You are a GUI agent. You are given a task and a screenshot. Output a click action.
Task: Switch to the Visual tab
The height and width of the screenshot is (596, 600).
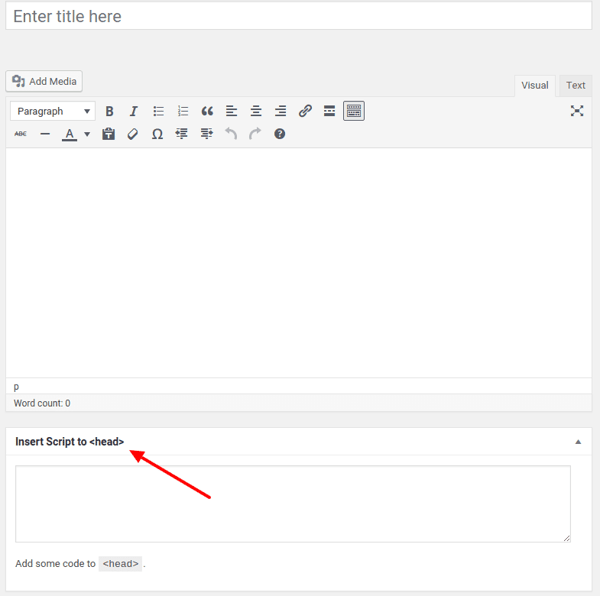[535, 85]
